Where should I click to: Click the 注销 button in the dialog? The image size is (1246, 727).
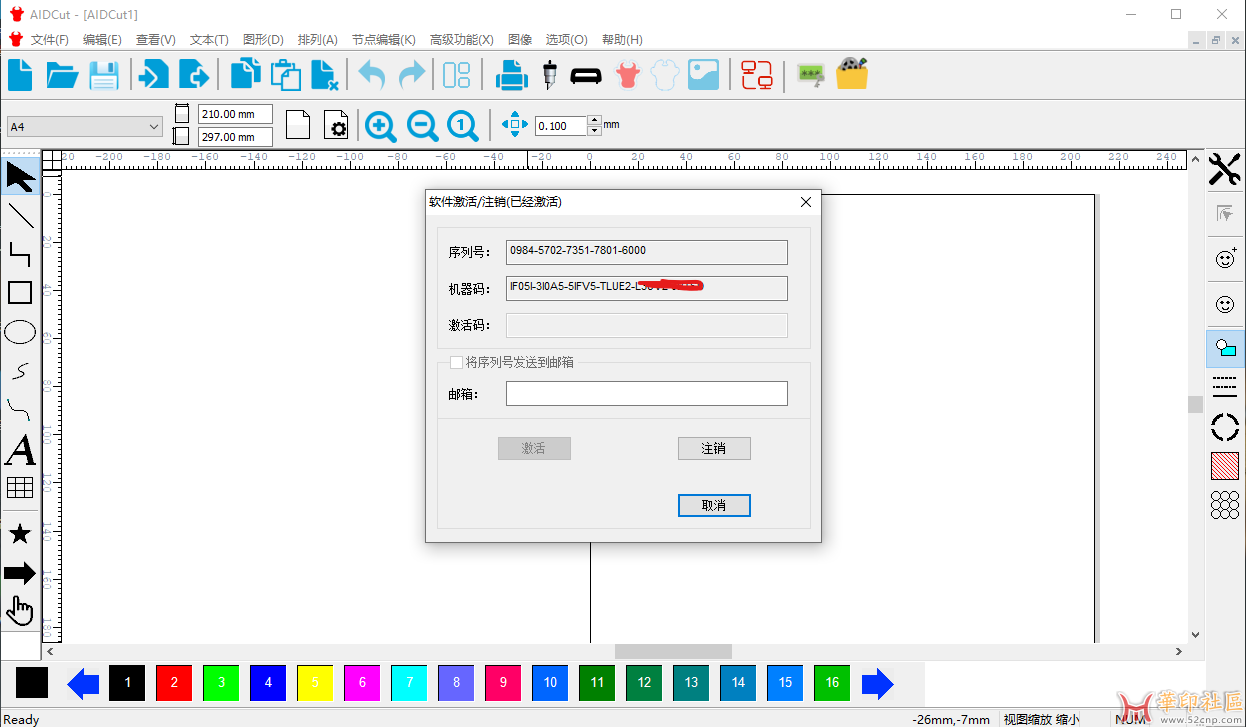(714, 448)
